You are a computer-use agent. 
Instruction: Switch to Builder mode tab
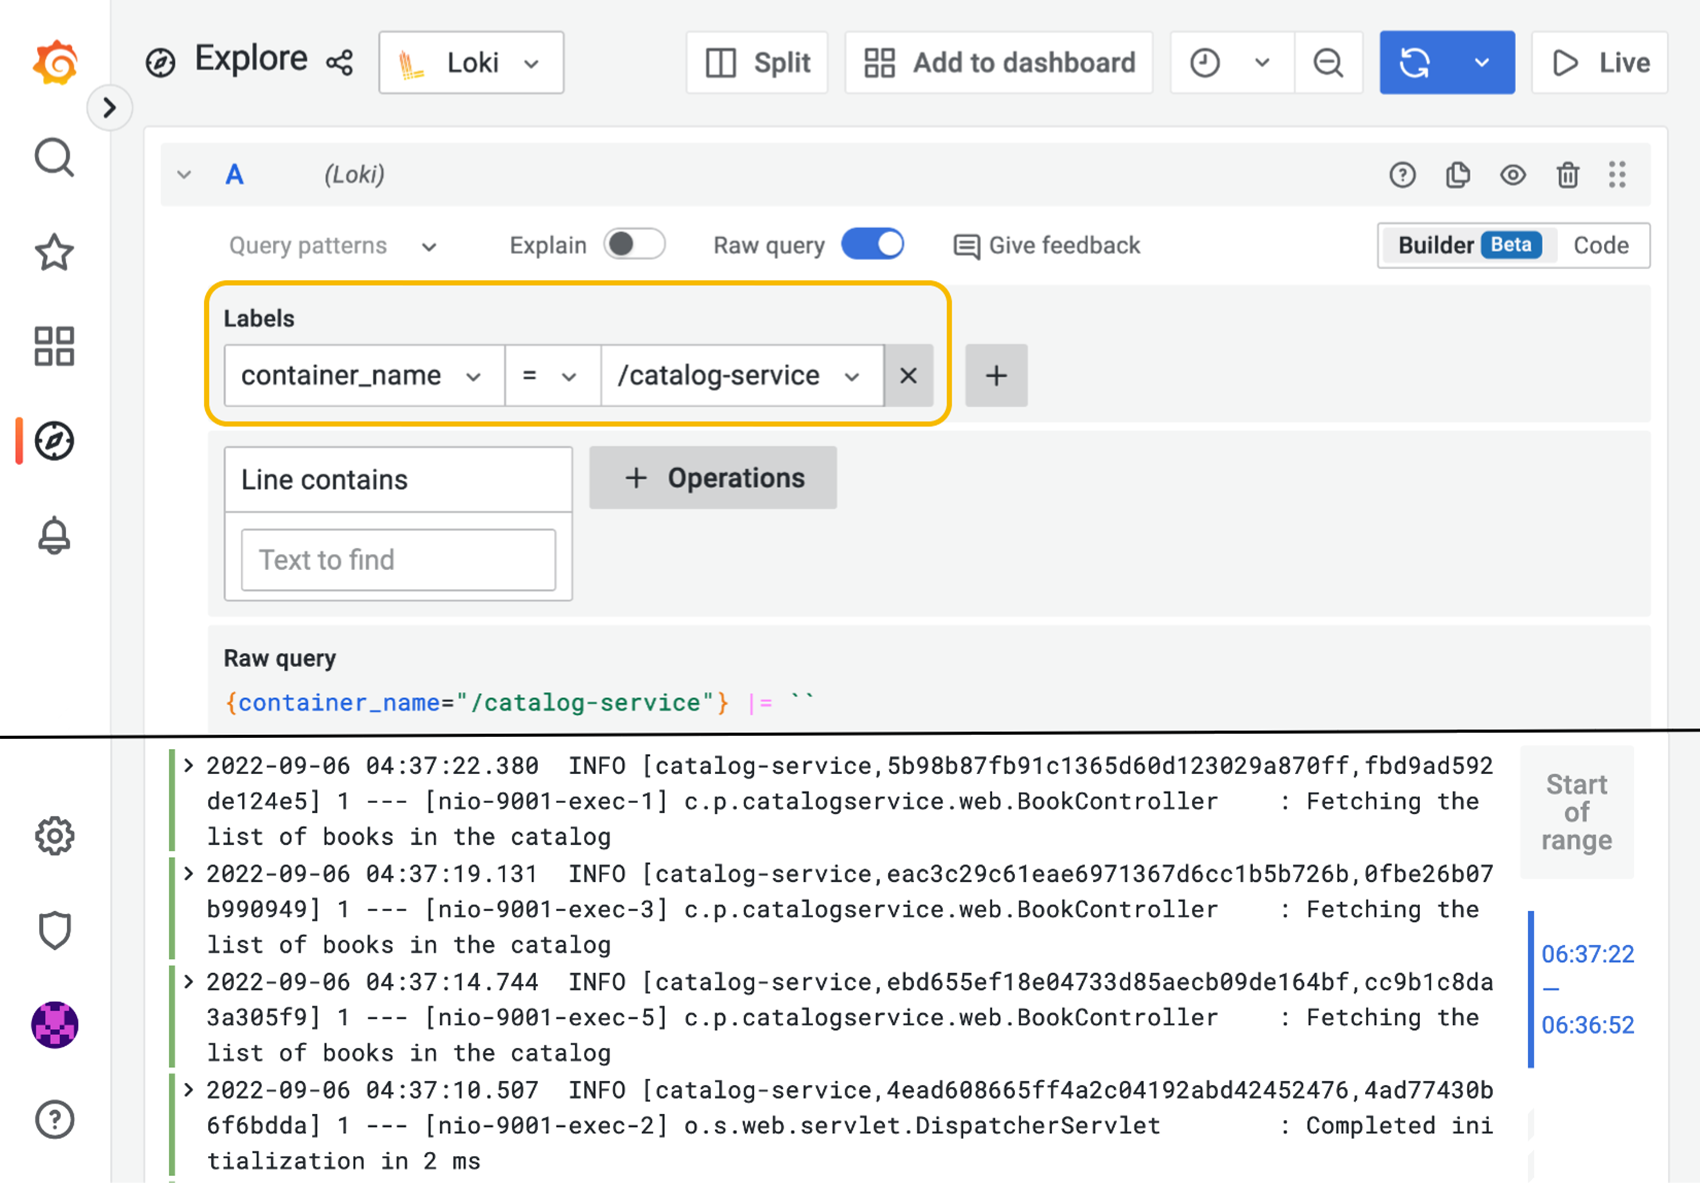[1468, 245]
